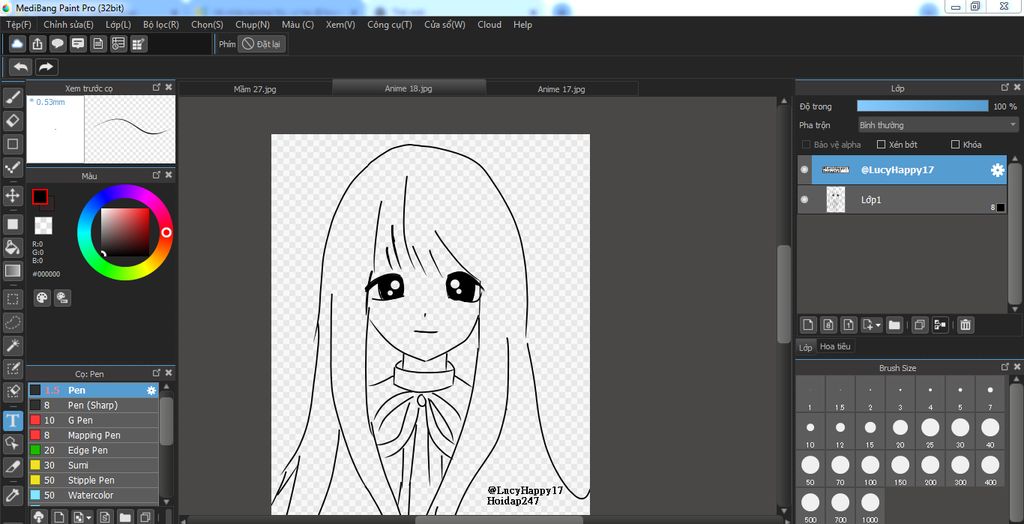Open settings gear of the Pen brush

(x=152, y=390)
